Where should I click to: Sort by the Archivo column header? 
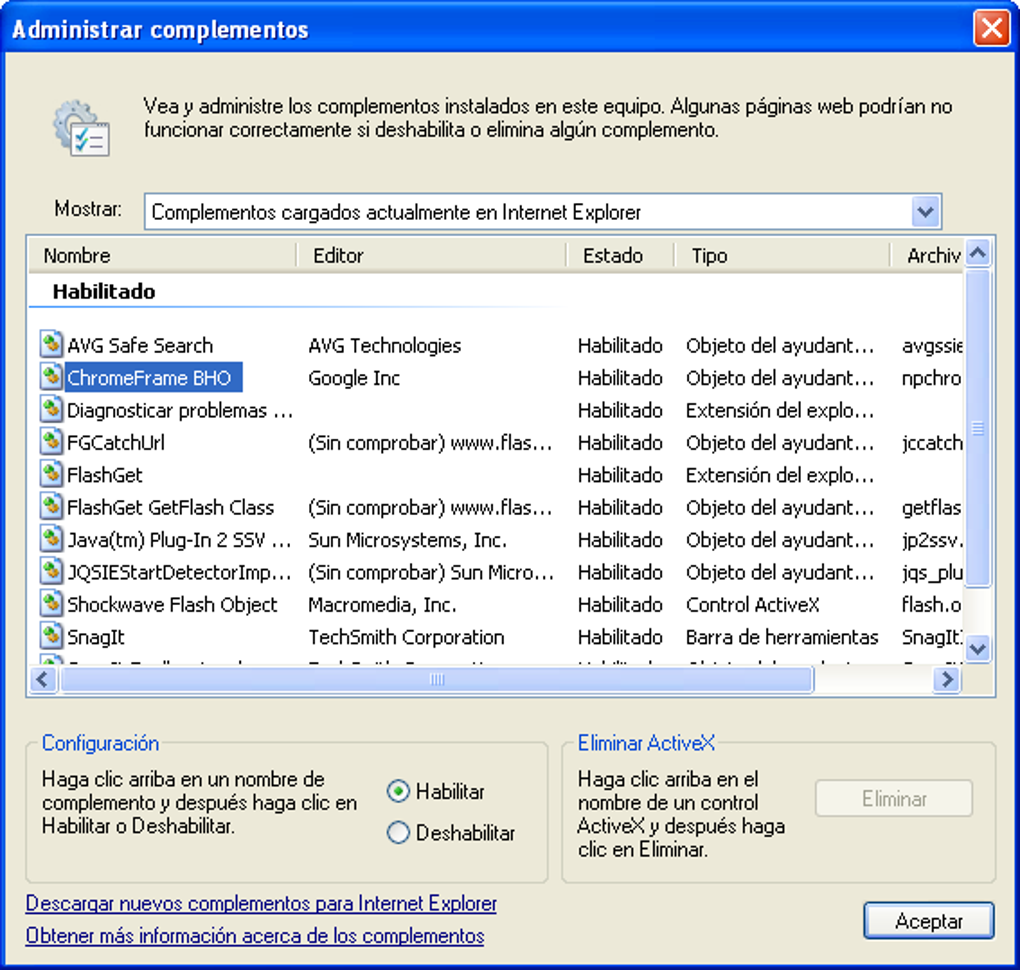(926, 256)
